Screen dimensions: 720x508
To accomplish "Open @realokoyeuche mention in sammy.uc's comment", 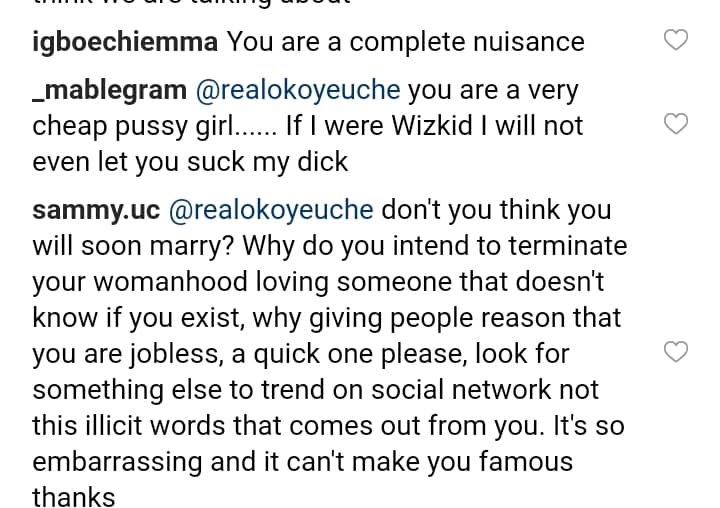I will (273, 211).
